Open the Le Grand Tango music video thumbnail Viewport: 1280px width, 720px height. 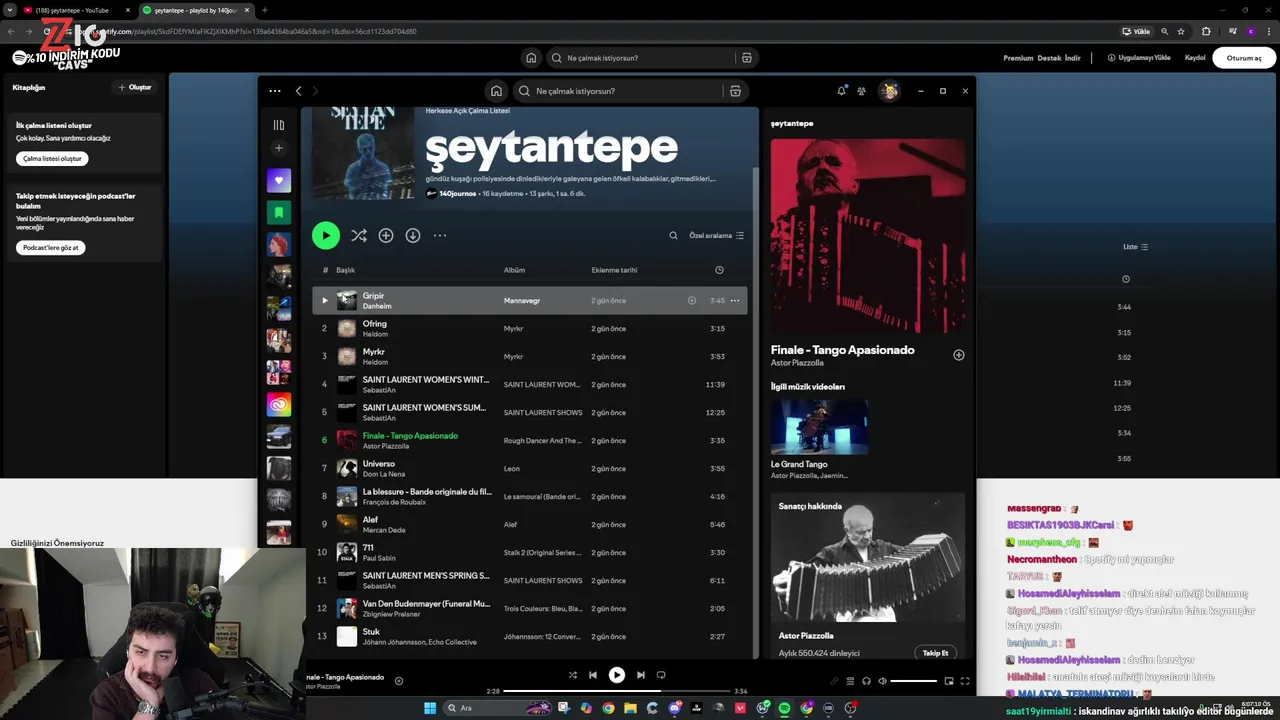click(819, 428)
